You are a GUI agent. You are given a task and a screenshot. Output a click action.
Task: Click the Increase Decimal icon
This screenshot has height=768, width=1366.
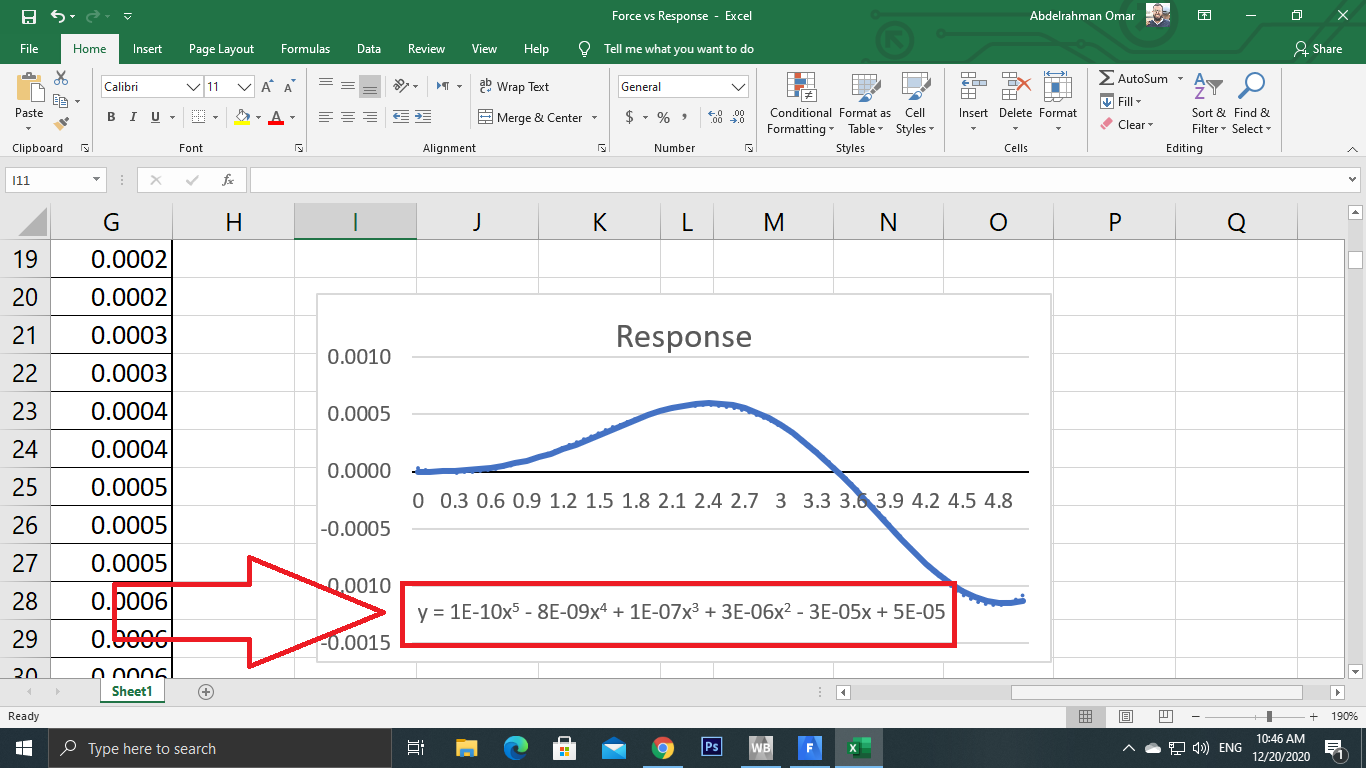coord(715,118)
